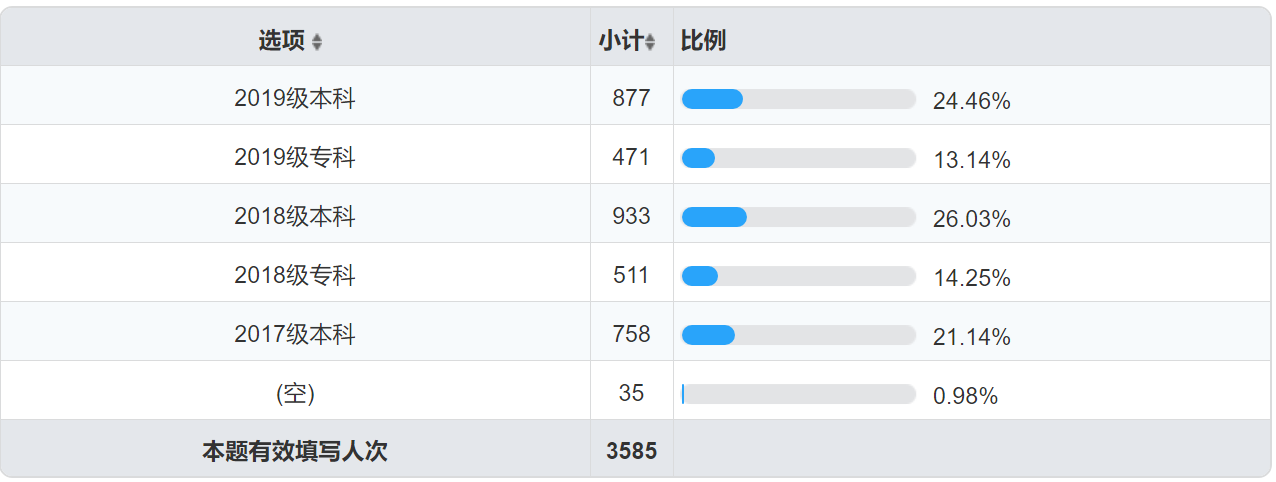Viewport: 1276px width, 482px height.
Task: Click the sort arrows beside 小计 header
Action: point(650,42)
